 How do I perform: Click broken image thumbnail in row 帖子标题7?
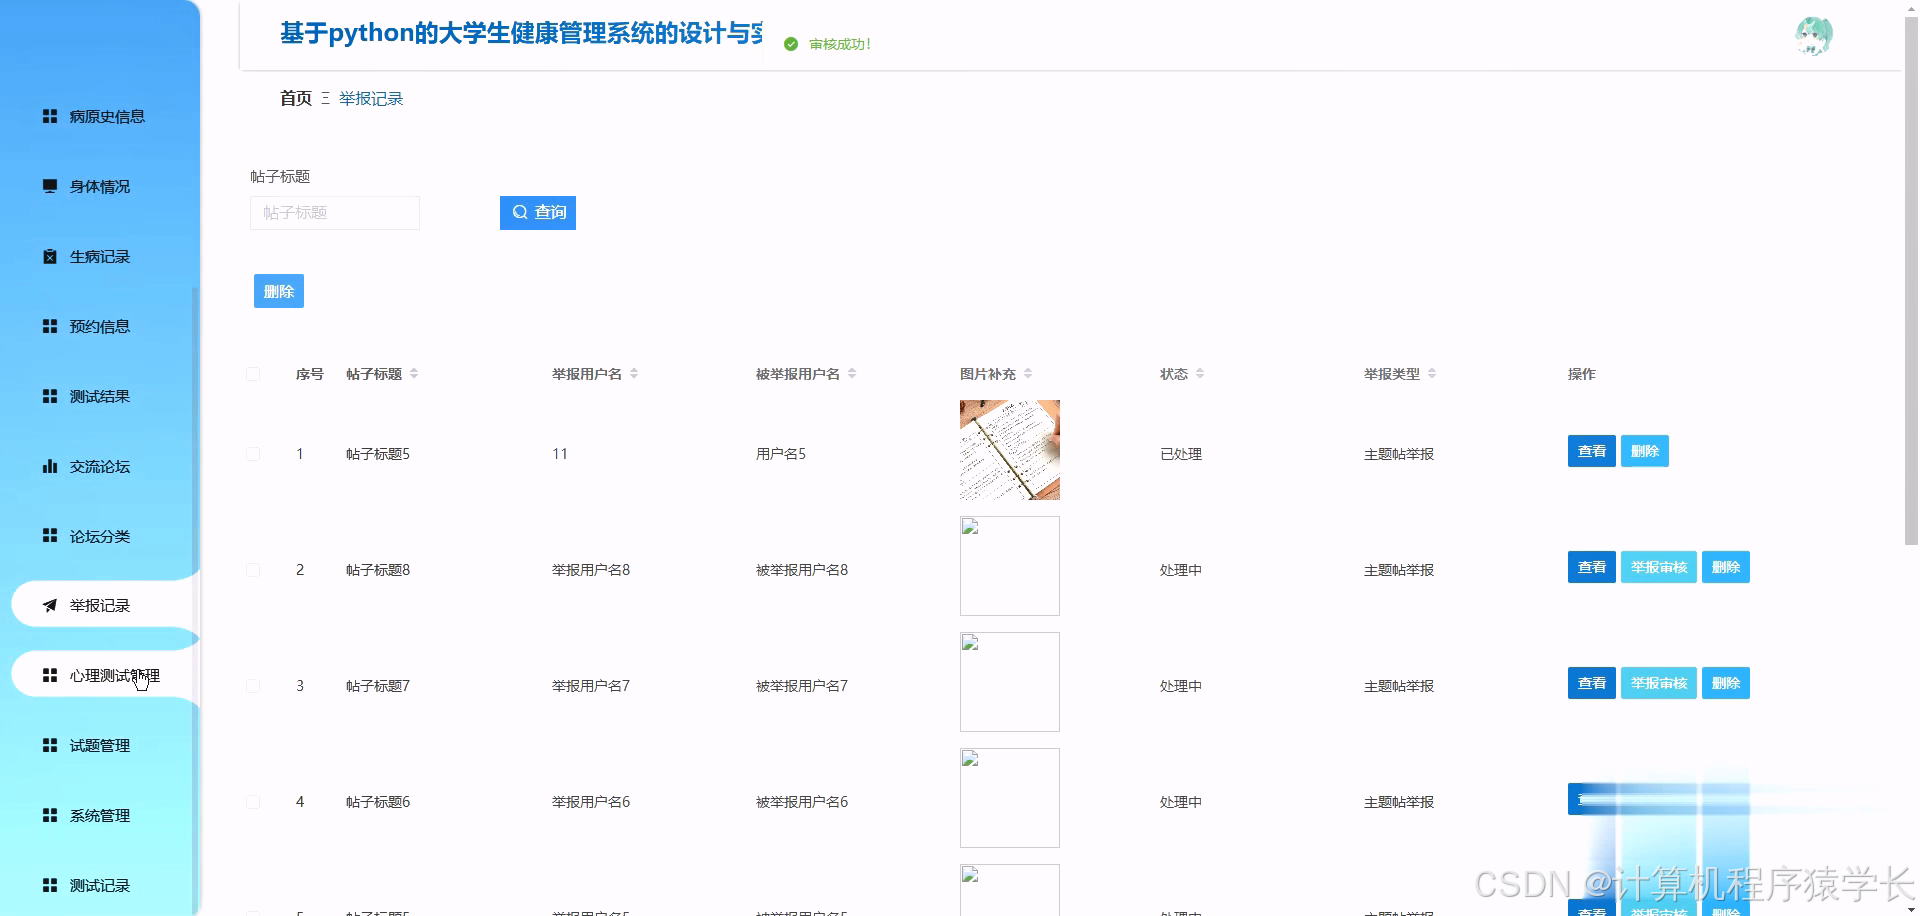[1010, 682]
